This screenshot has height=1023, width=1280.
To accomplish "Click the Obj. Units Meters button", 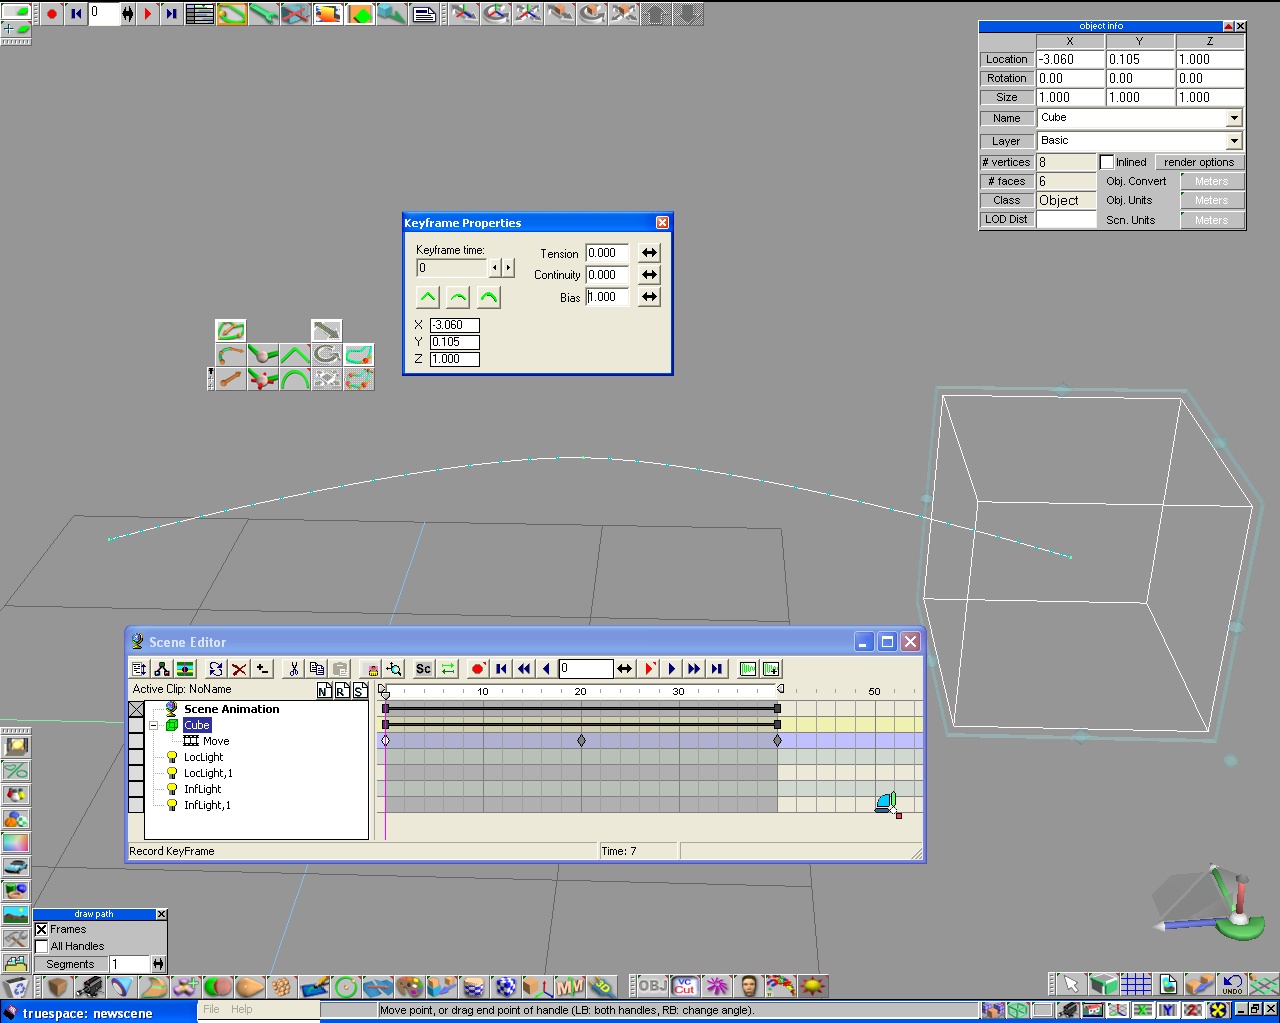I will tap(1211, 201).
